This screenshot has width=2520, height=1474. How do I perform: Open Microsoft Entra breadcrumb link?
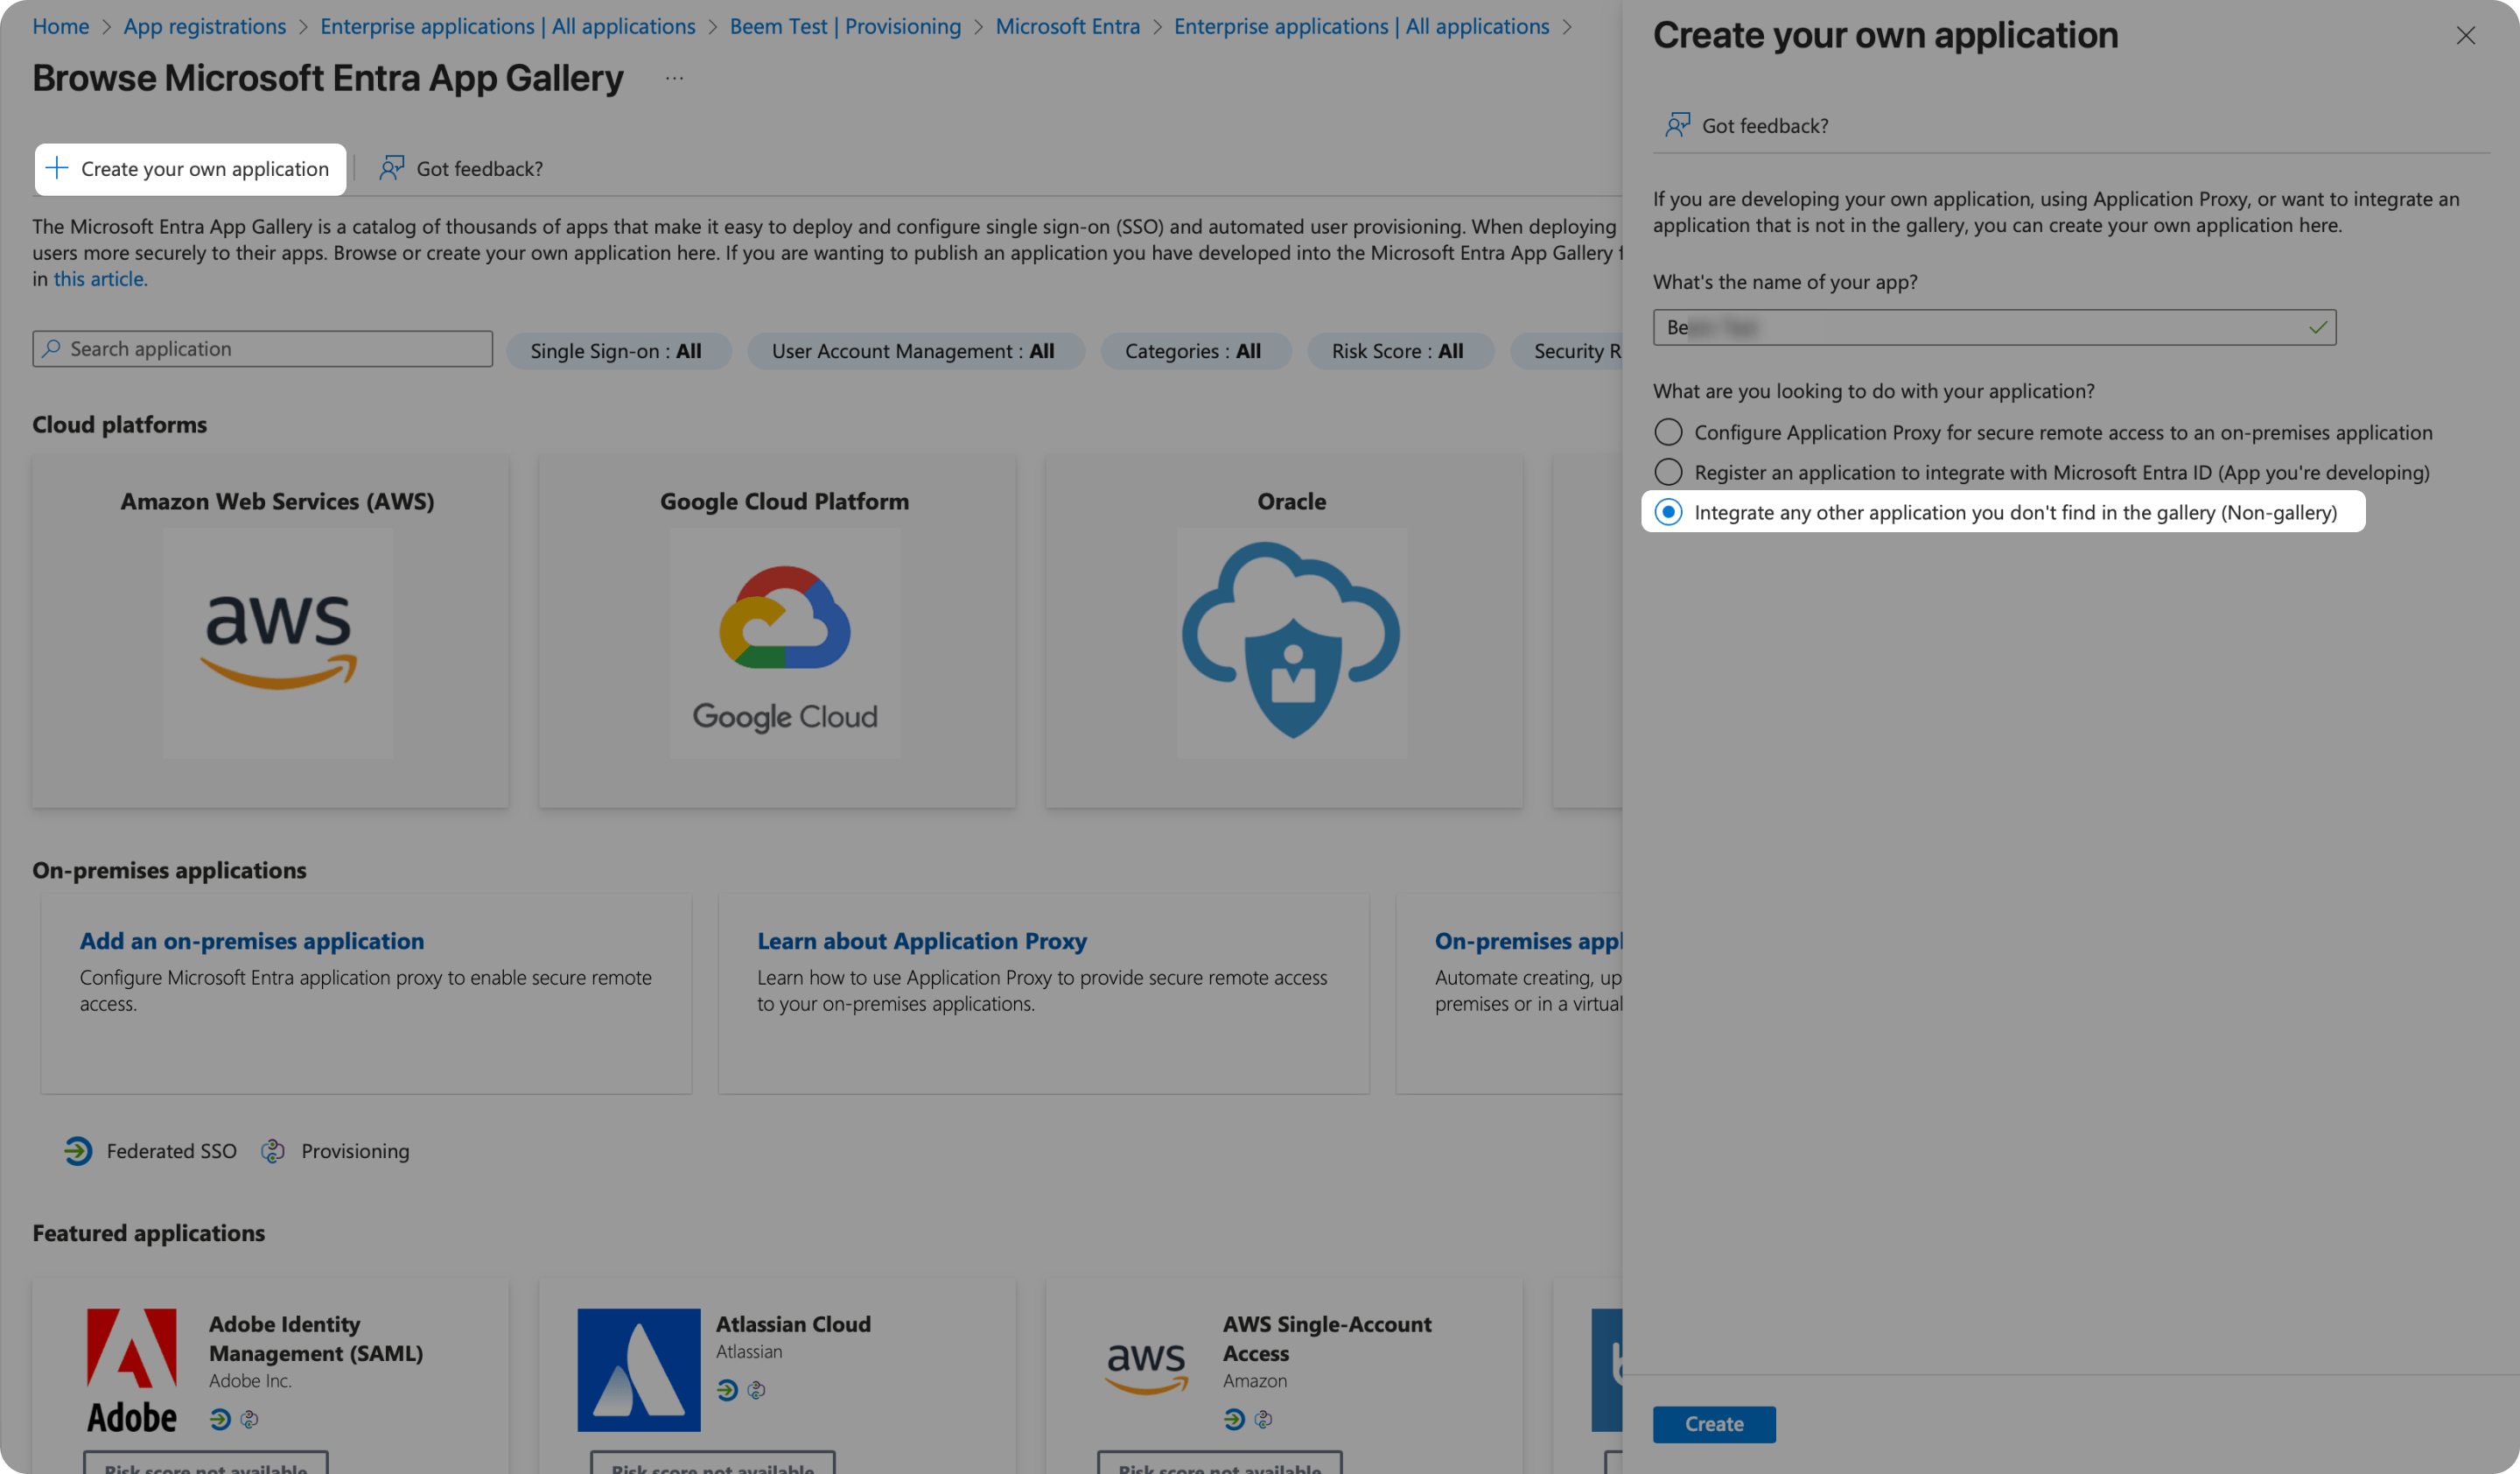click(1068, 26)
